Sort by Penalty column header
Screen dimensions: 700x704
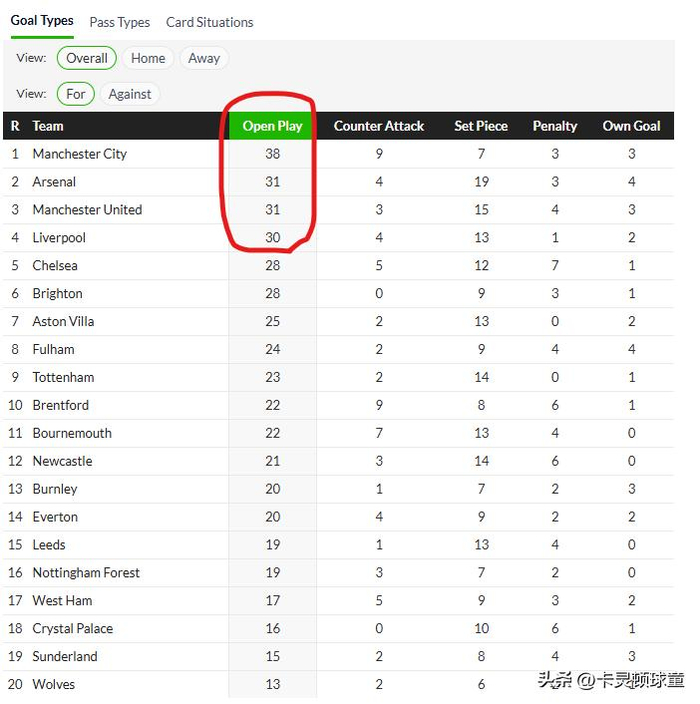[555, 126]
